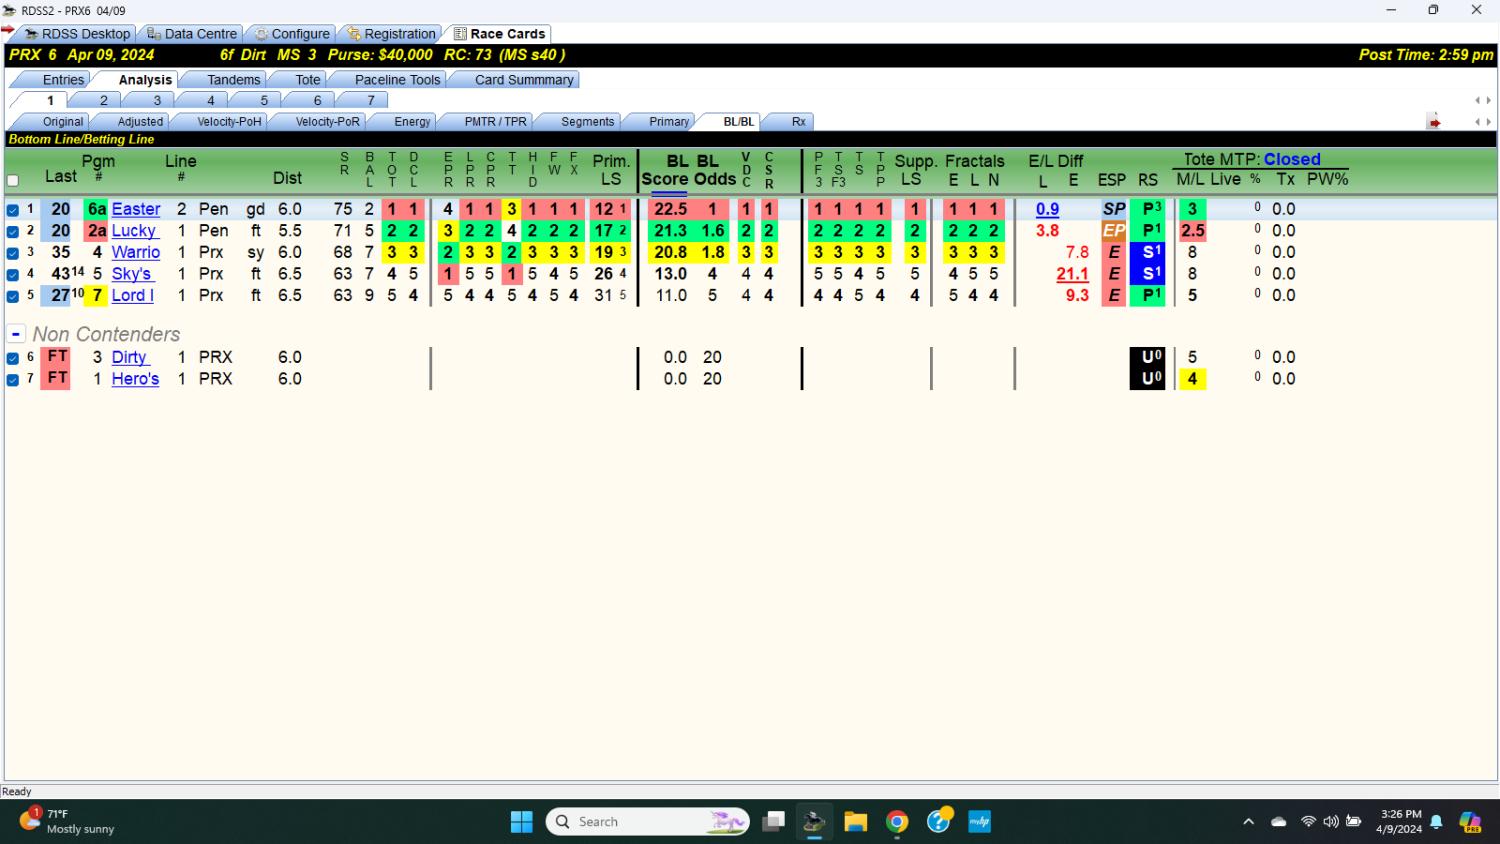Open Task View on the taskbar
Screen dimensions: 1500x844
click(773, 822)
